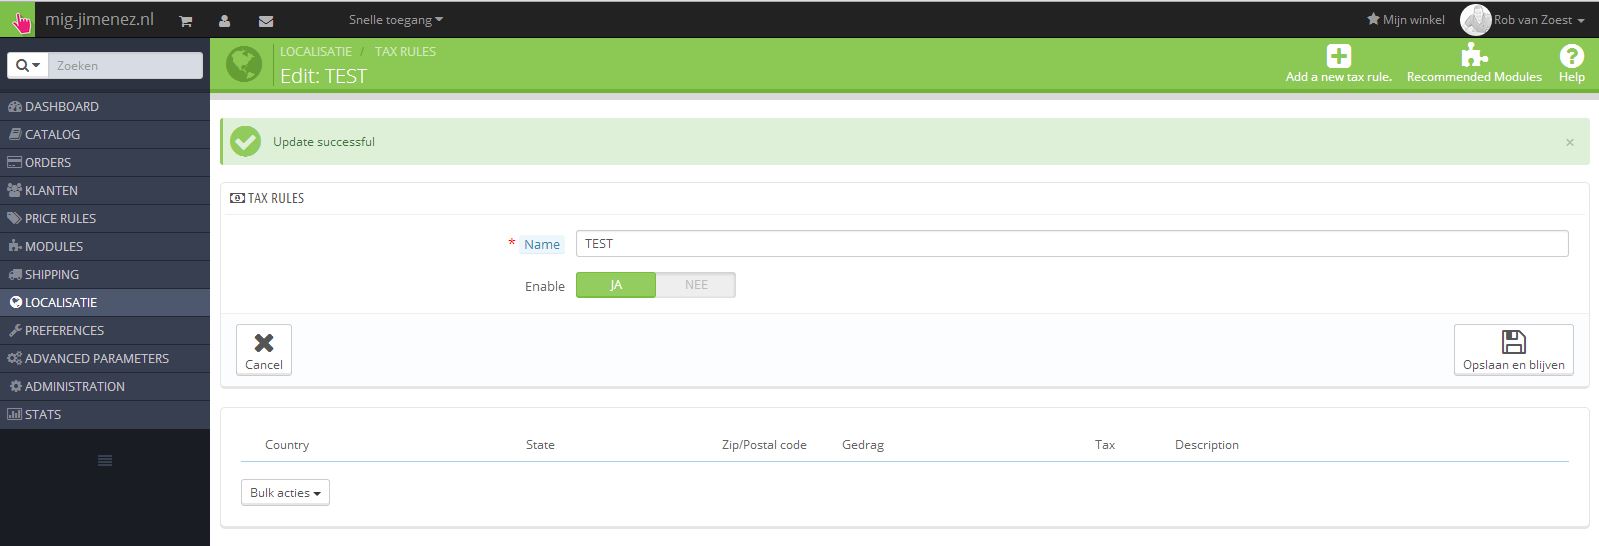Open Orders in the sidebar
The height and width of the screenshot is (546, 1599).
pos(105,162)
